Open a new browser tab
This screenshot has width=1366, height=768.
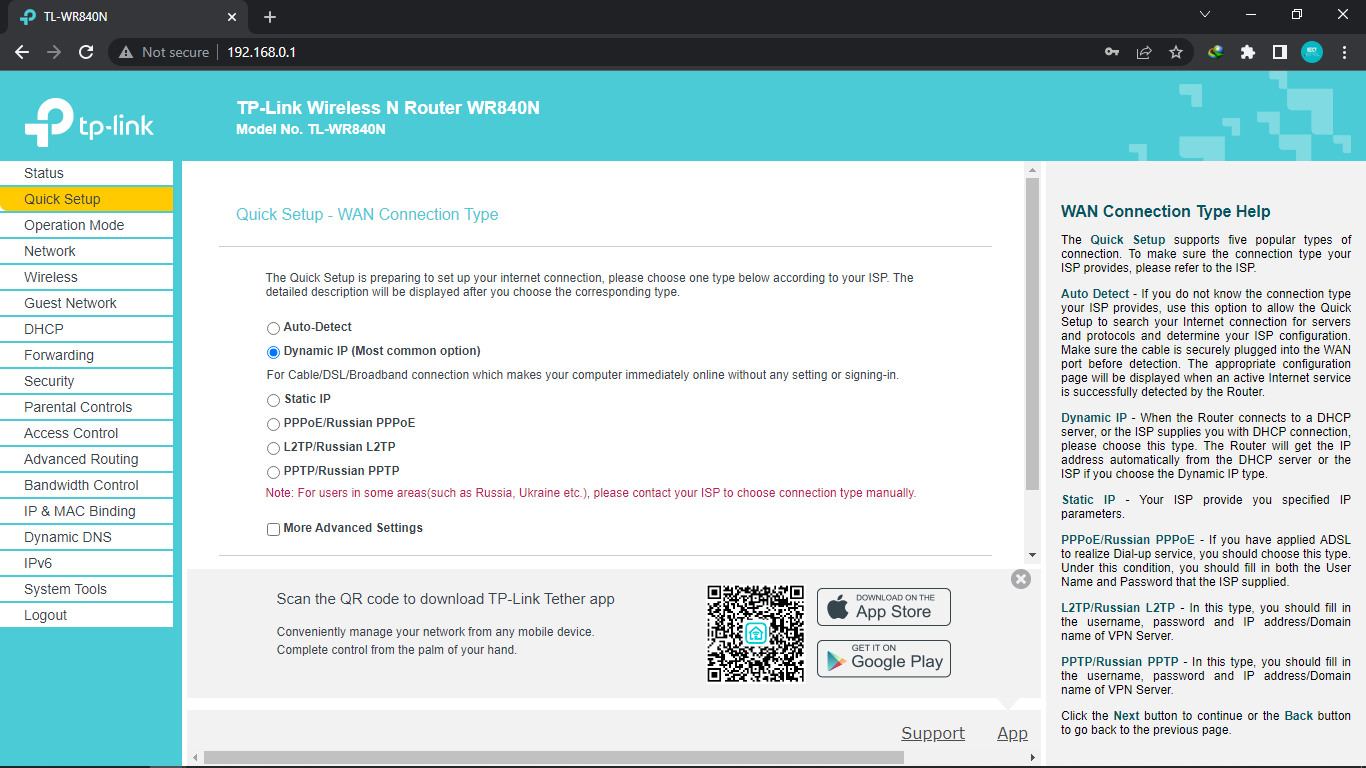[270, 17]
